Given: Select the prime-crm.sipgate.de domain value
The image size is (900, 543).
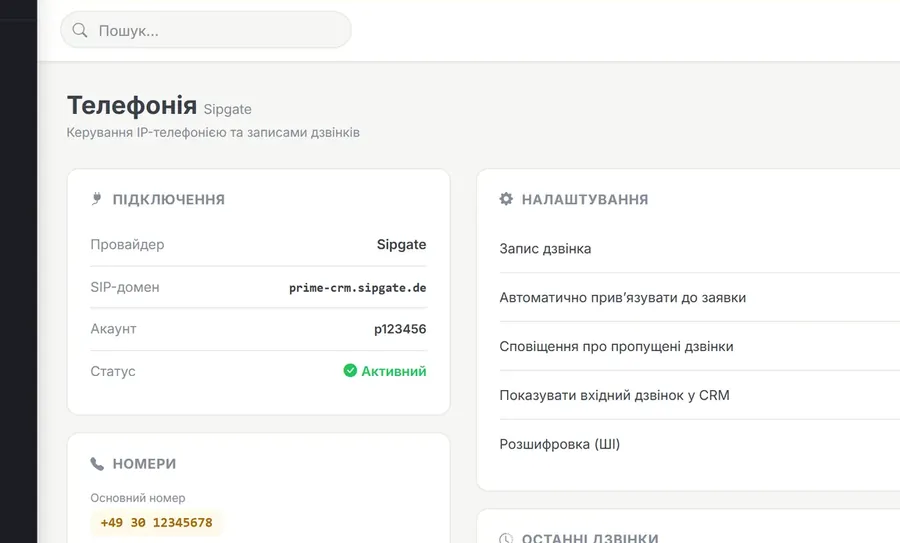Looking at the screenshot, I should pos(358,288).
